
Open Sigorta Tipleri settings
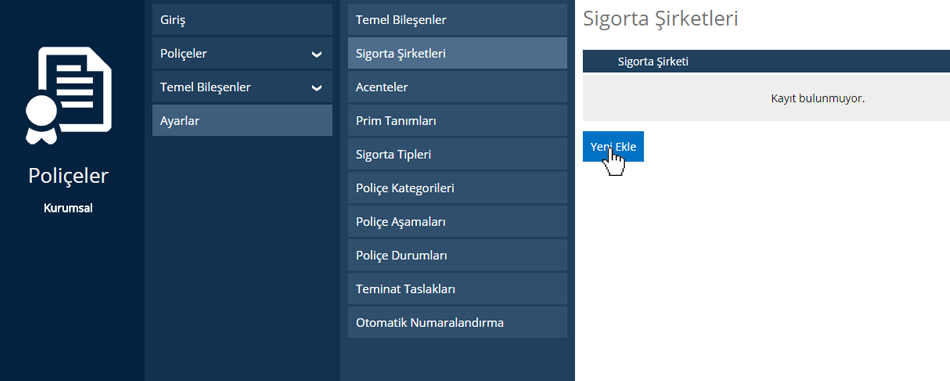457,154
